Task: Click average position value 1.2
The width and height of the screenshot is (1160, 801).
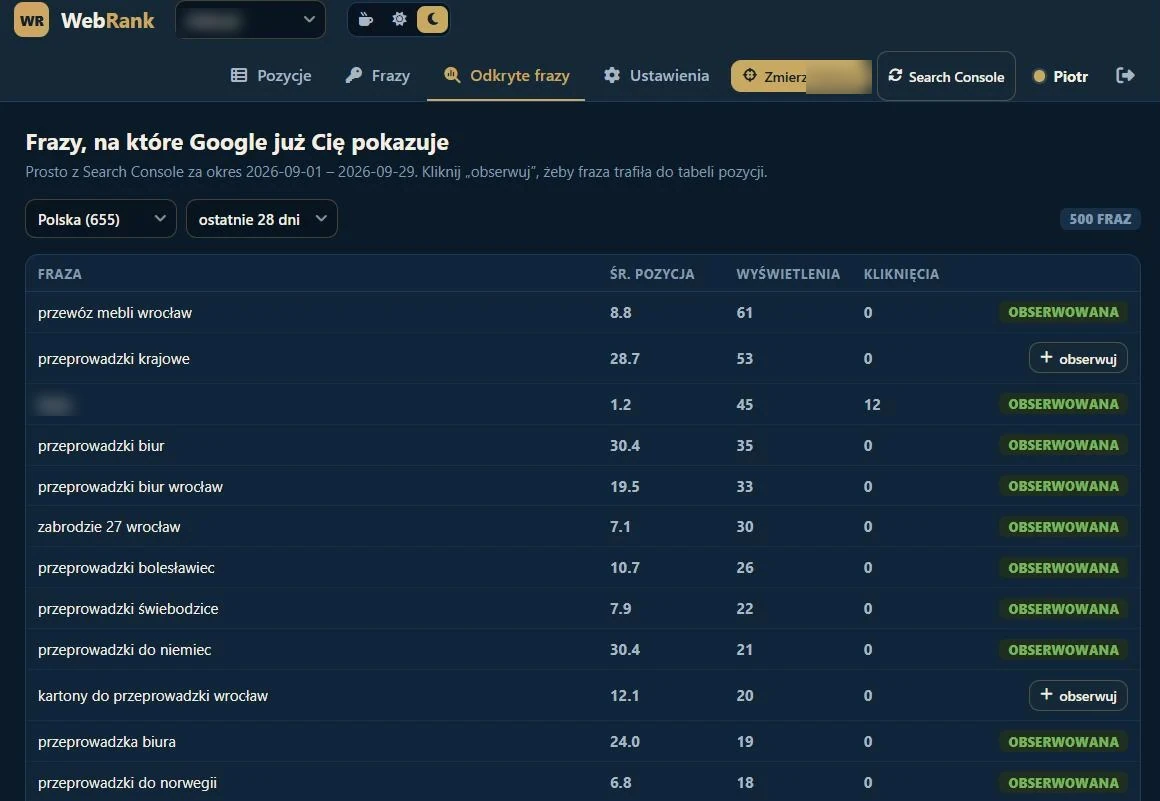Action: click(621, 405)
